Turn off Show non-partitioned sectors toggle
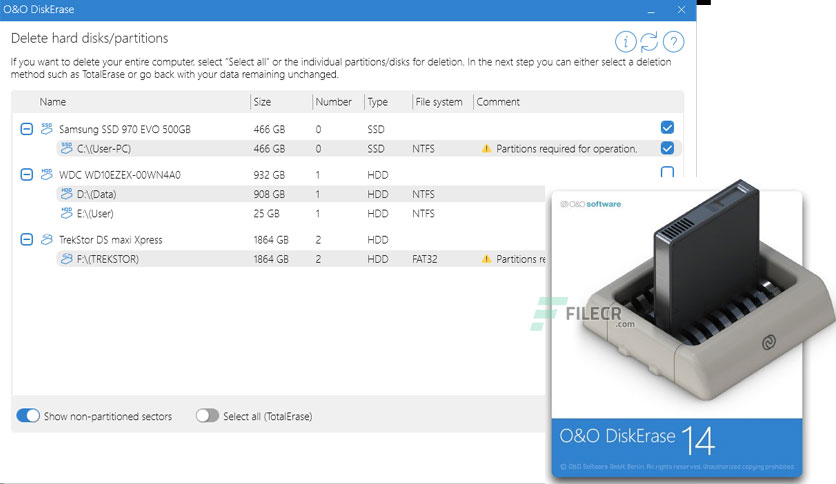Image resolution: width=836 pixels, height=484 pixels. click(28, 416)
